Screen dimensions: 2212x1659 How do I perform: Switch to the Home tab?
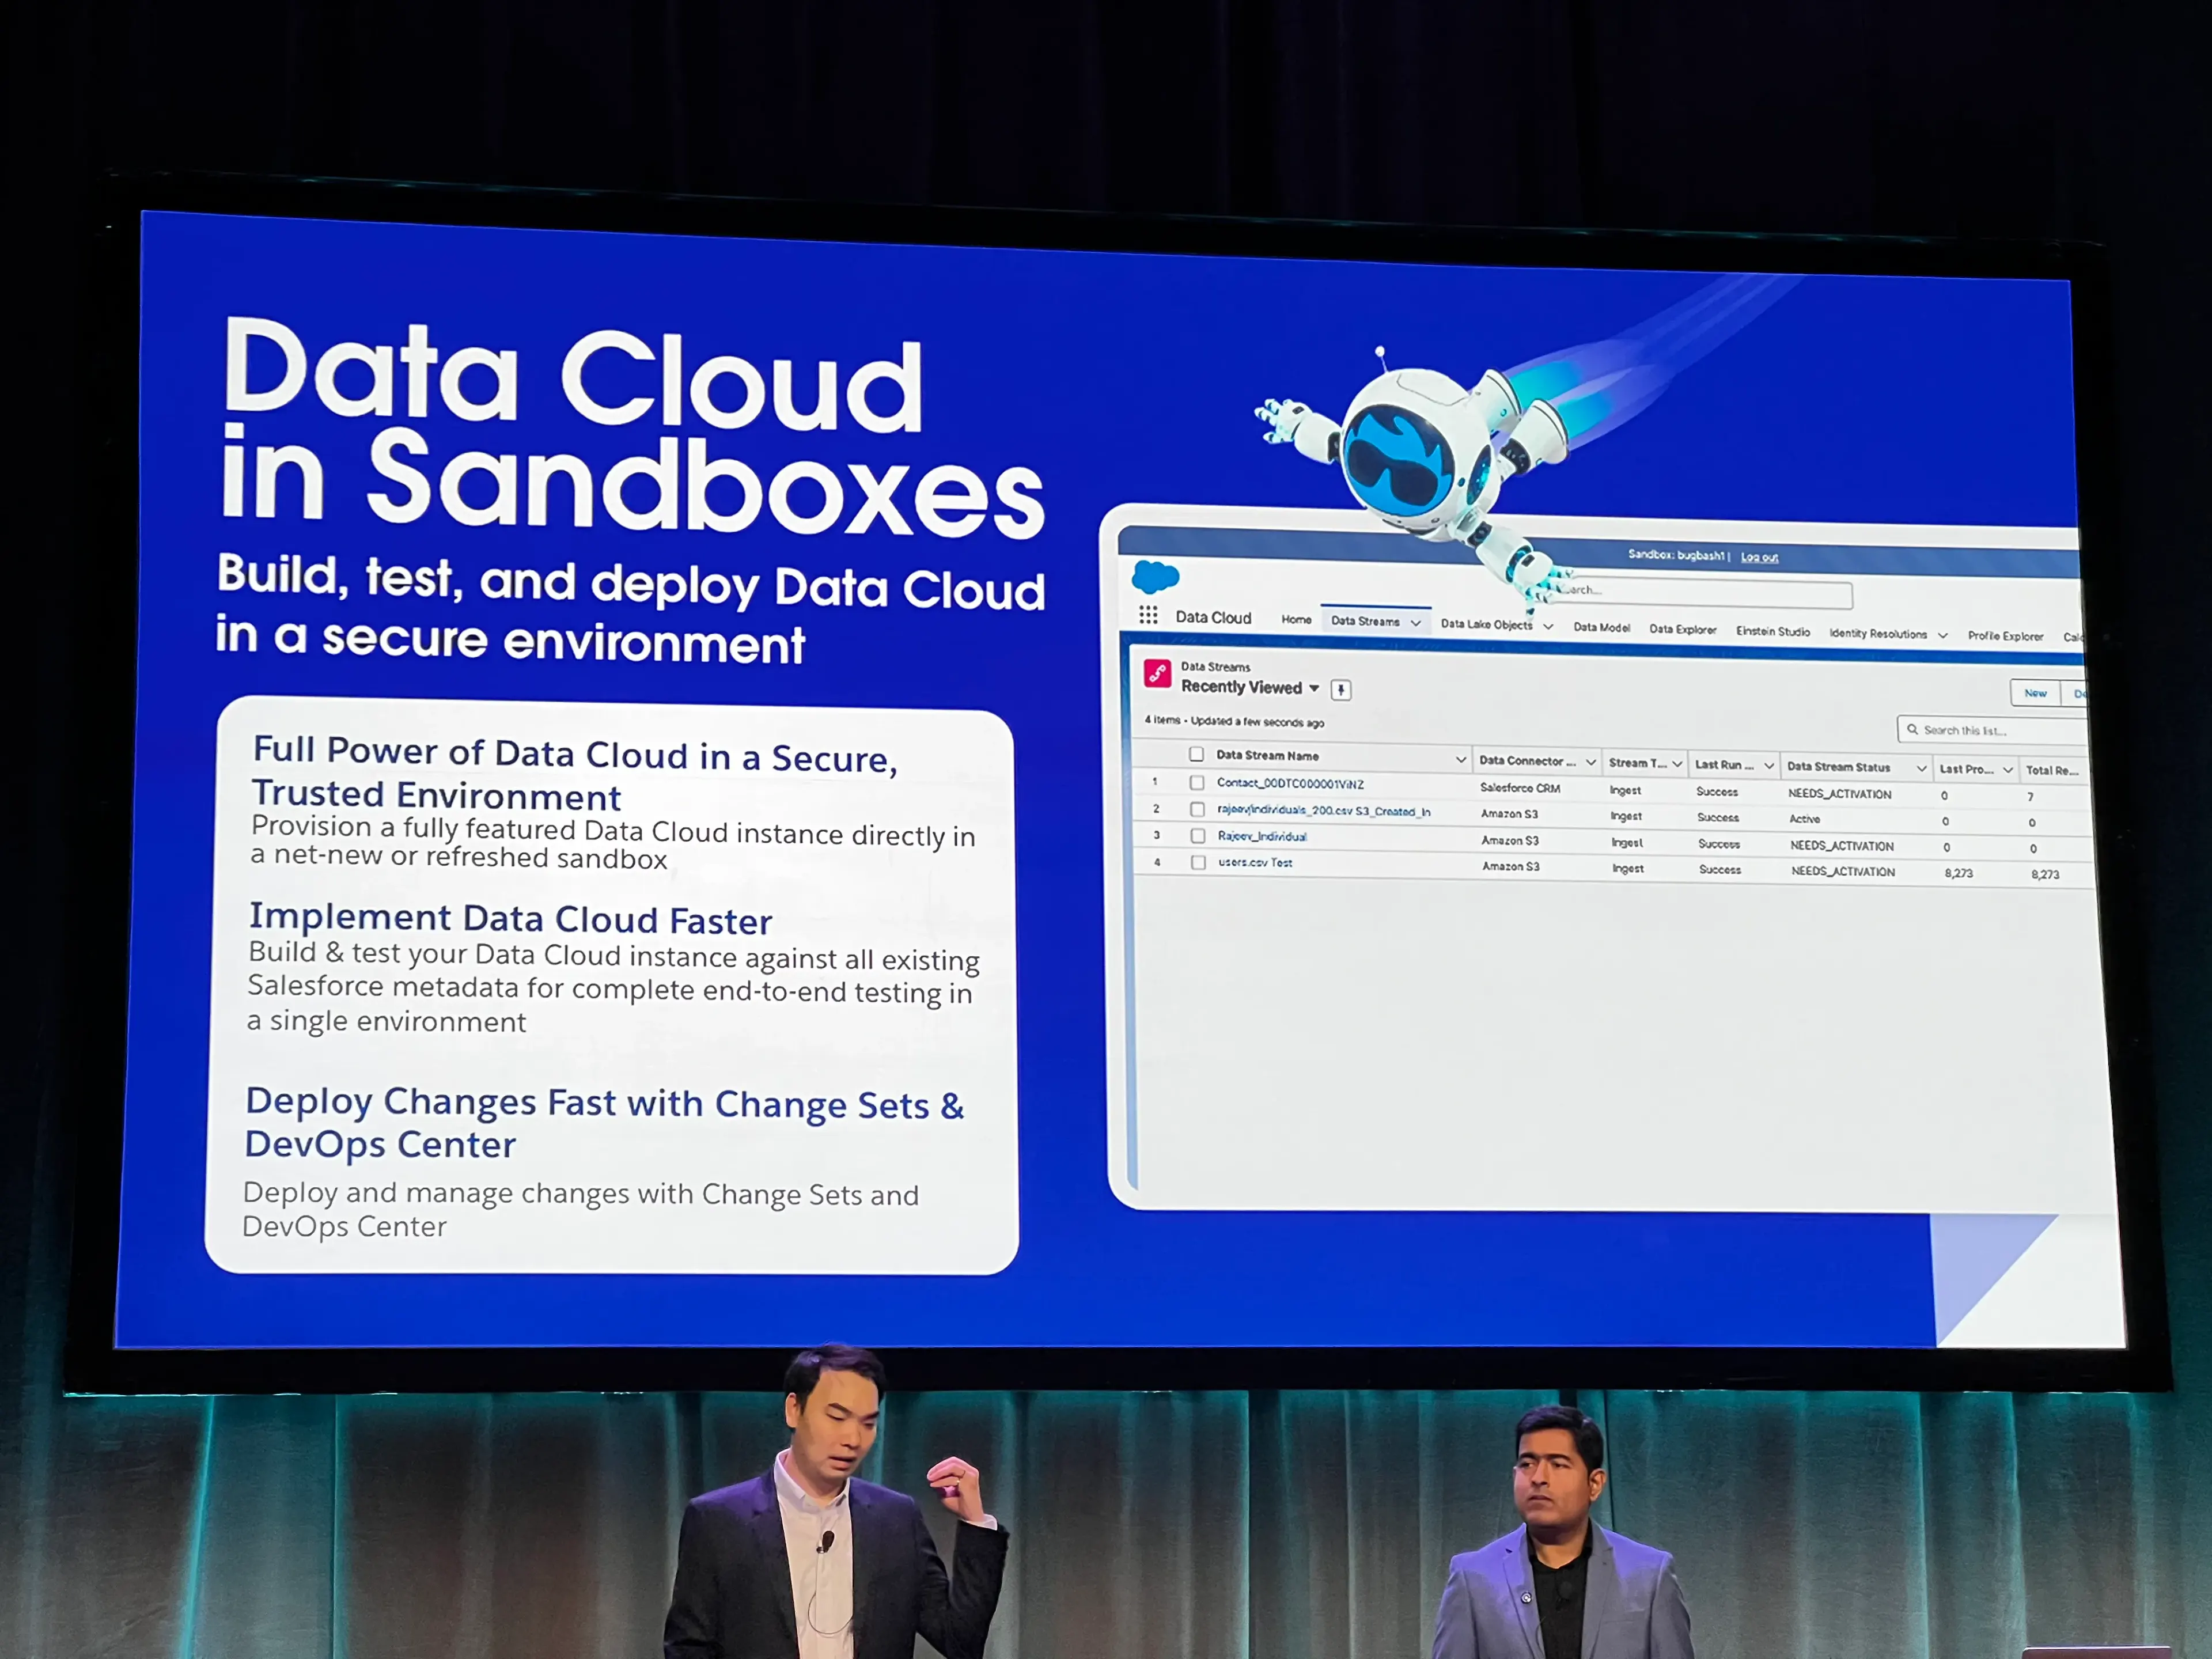click(x=1297, y=620)
